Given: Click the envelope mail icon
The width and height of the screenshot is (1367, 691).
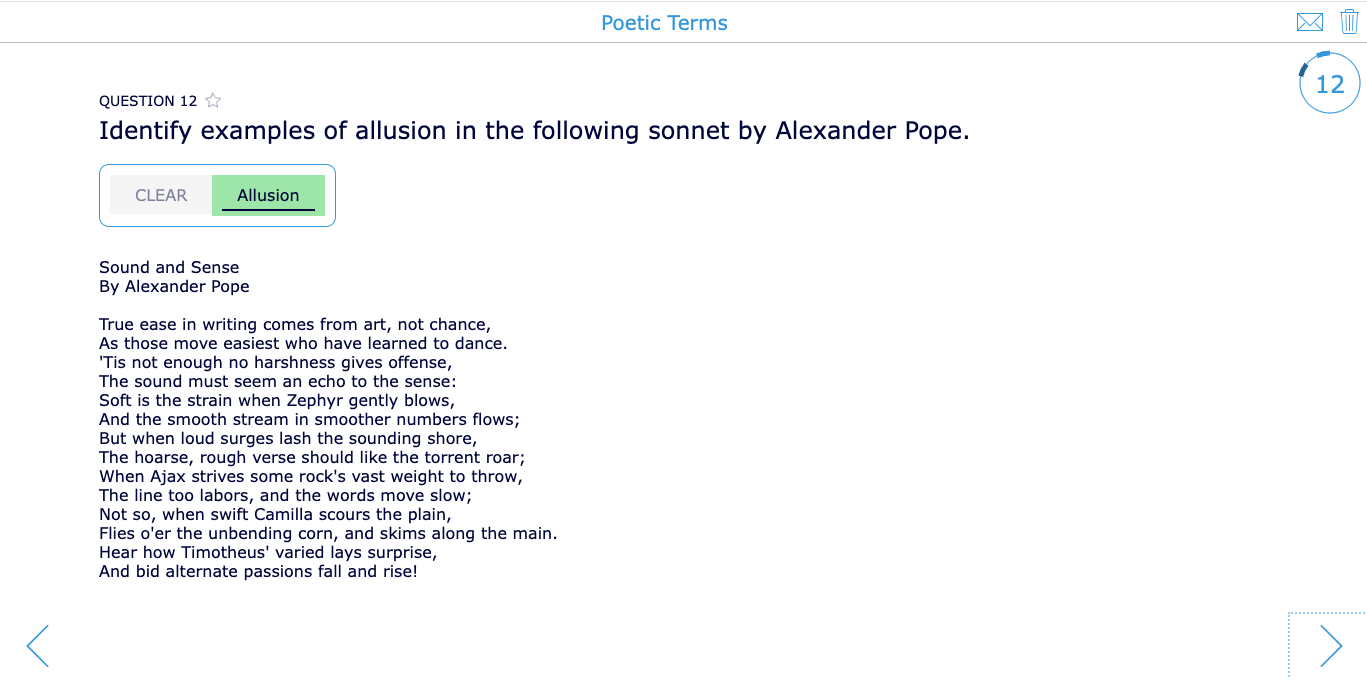Looking at the screenshot, I should (1309, 22).
